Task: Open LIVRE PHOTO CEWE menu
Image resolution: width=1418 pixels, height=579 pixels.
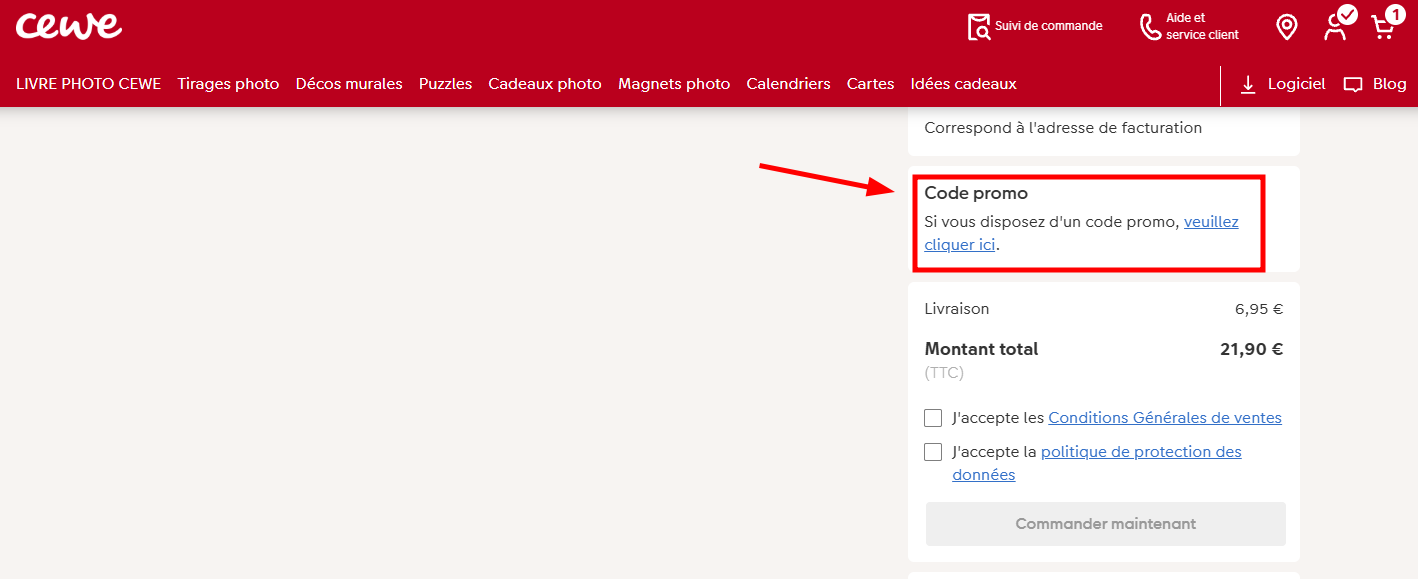Action: pyautogui.click(x=88, y=84)
